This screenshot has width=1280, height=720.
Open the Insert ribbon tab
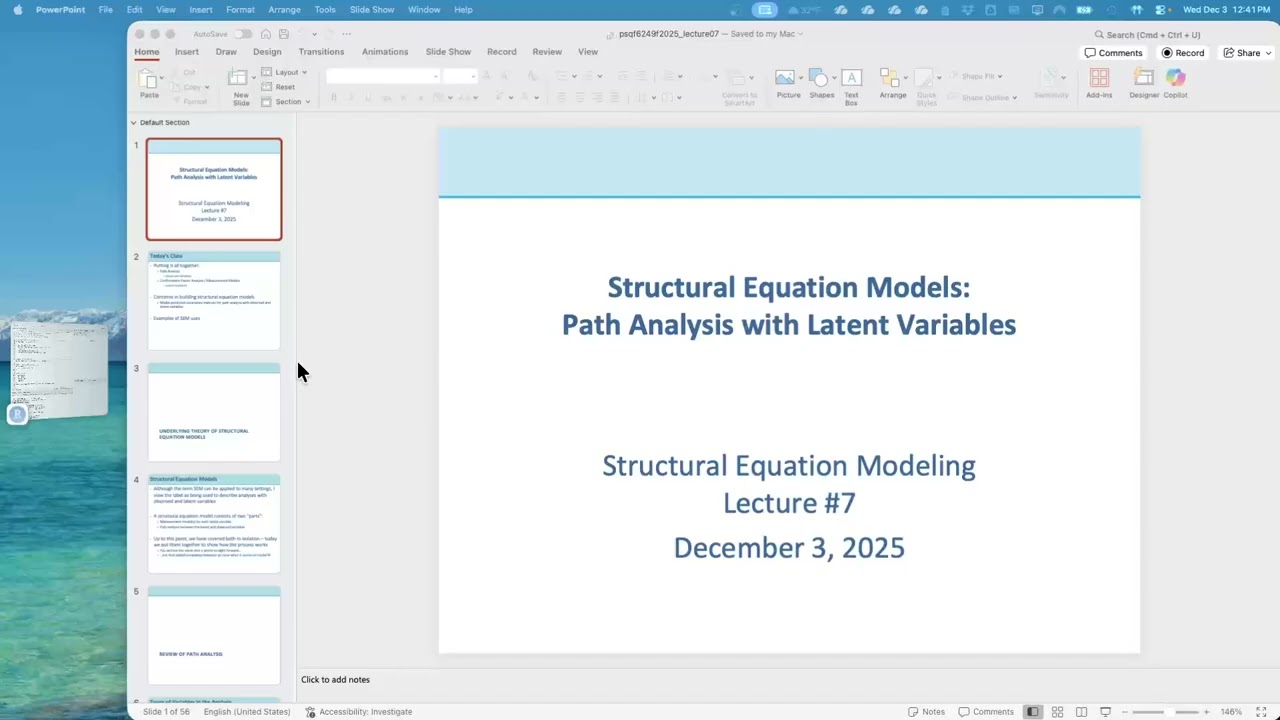pyautogui.click(x=187, y=52)
